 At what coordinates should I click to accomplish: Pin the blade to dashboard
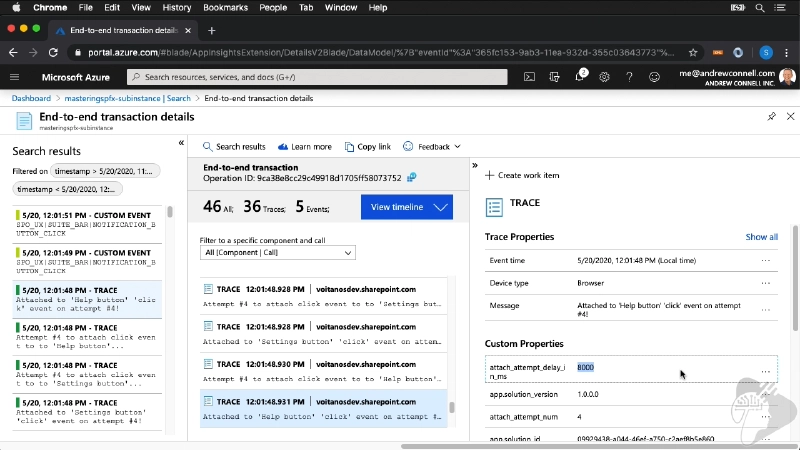[771, 116]
